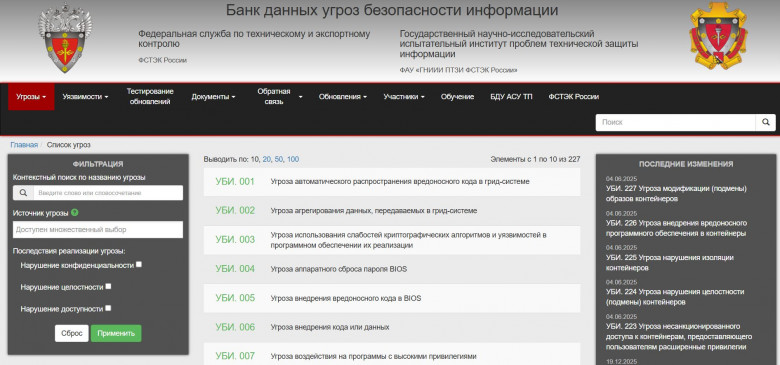
Task: Click the GNIII PTZI gold emblem logo
Action: (718, 36)
